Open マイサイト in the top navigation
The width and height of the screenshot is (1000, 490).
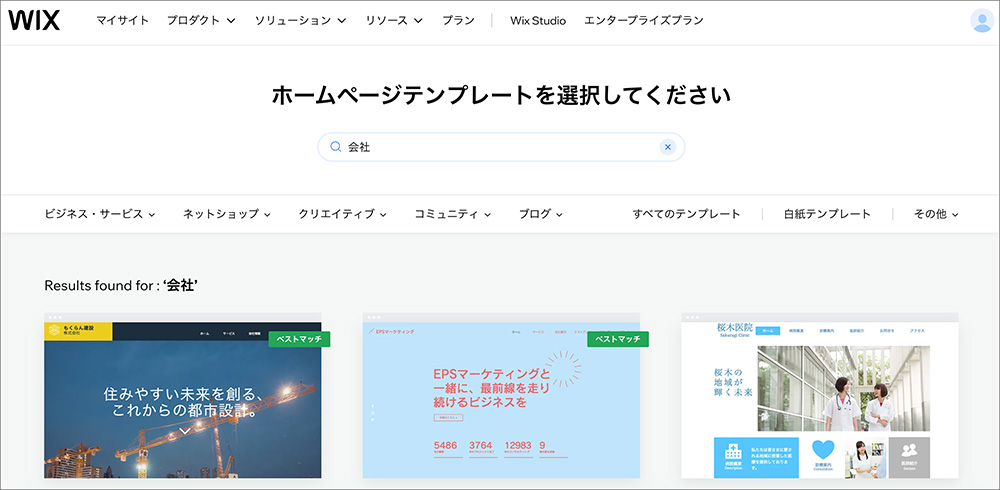tap(122, 20)
